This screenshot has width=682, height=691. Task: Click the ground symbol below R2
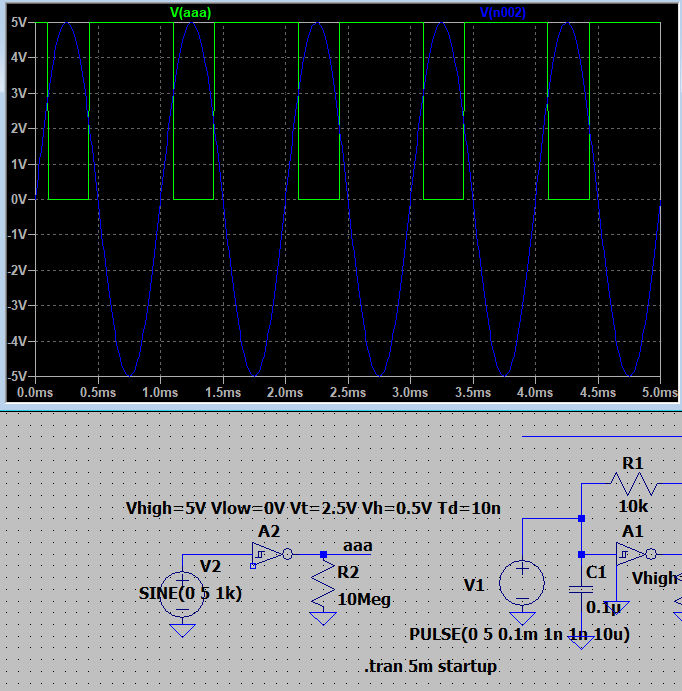tap(323, 617)
